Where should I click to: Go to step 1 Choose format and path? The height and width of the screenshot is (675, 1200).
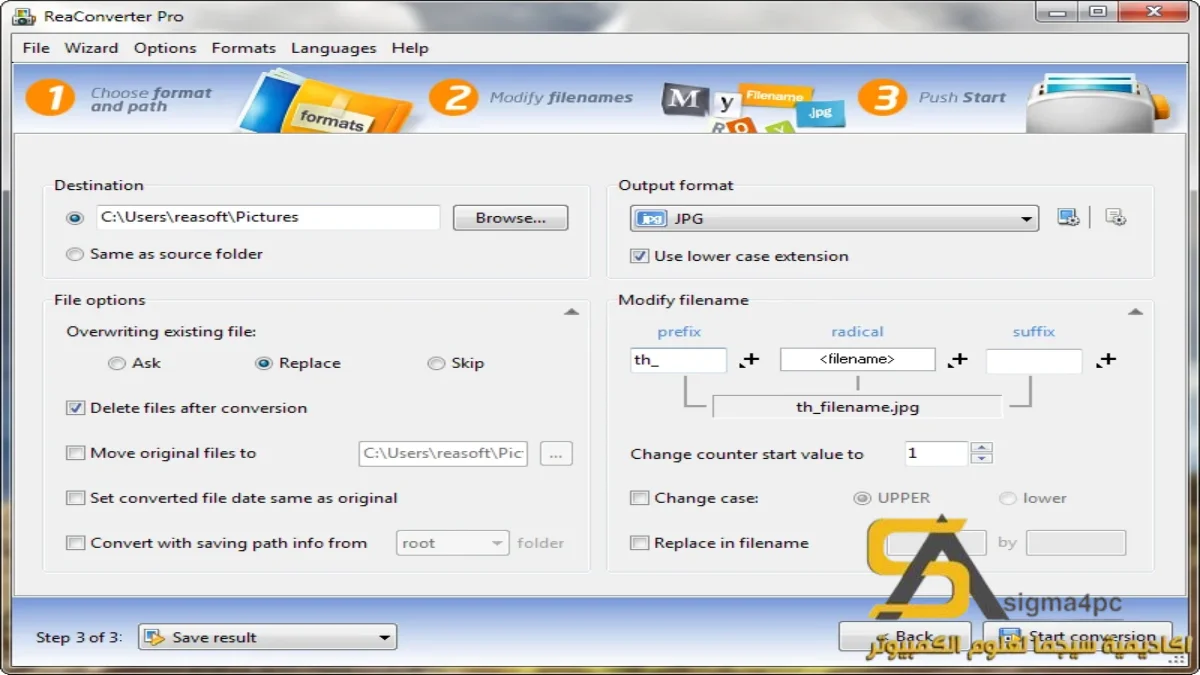point(120,99)
